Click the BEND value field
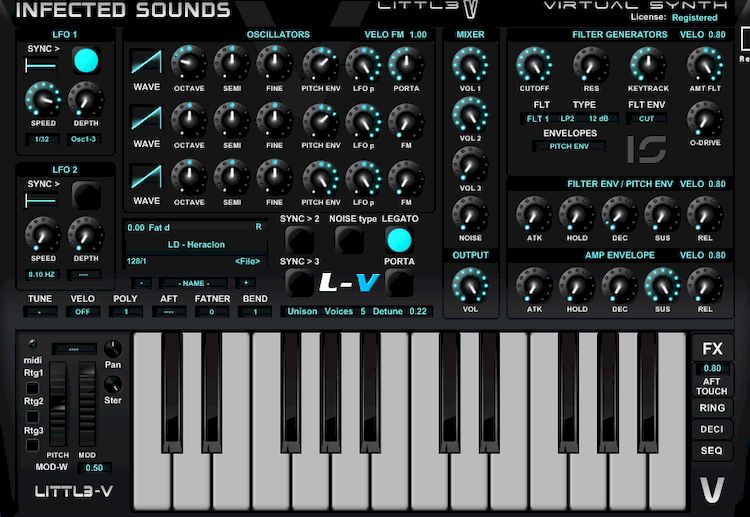Screen dimensions: 750x517 254,312
